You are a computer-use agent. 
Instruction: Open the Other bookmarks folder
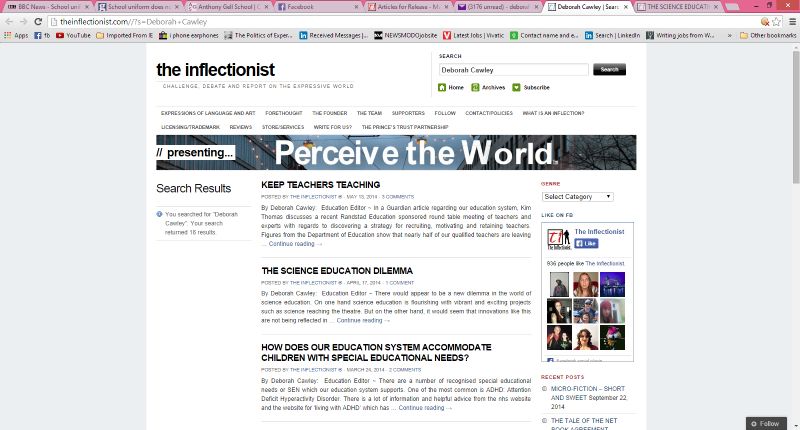768,36
